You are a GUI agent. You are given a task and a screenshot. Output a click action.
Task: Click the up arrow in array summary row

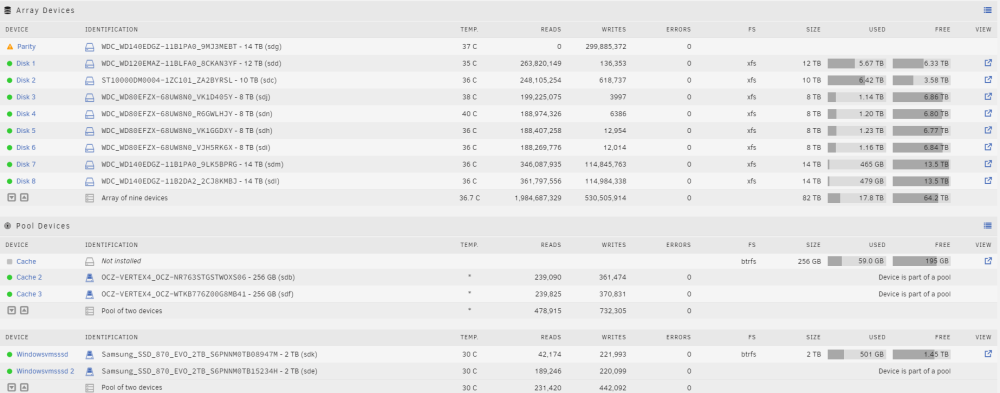click(x=24, y=198)
